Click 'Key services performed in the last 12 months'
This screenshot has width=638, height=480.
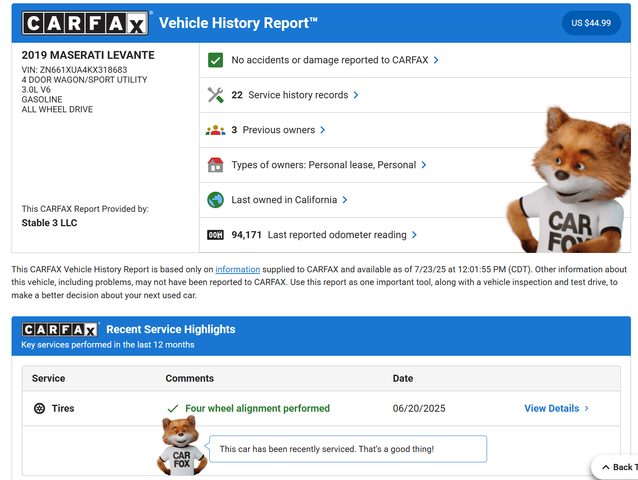pyautogui.click(x=108, y=345)
